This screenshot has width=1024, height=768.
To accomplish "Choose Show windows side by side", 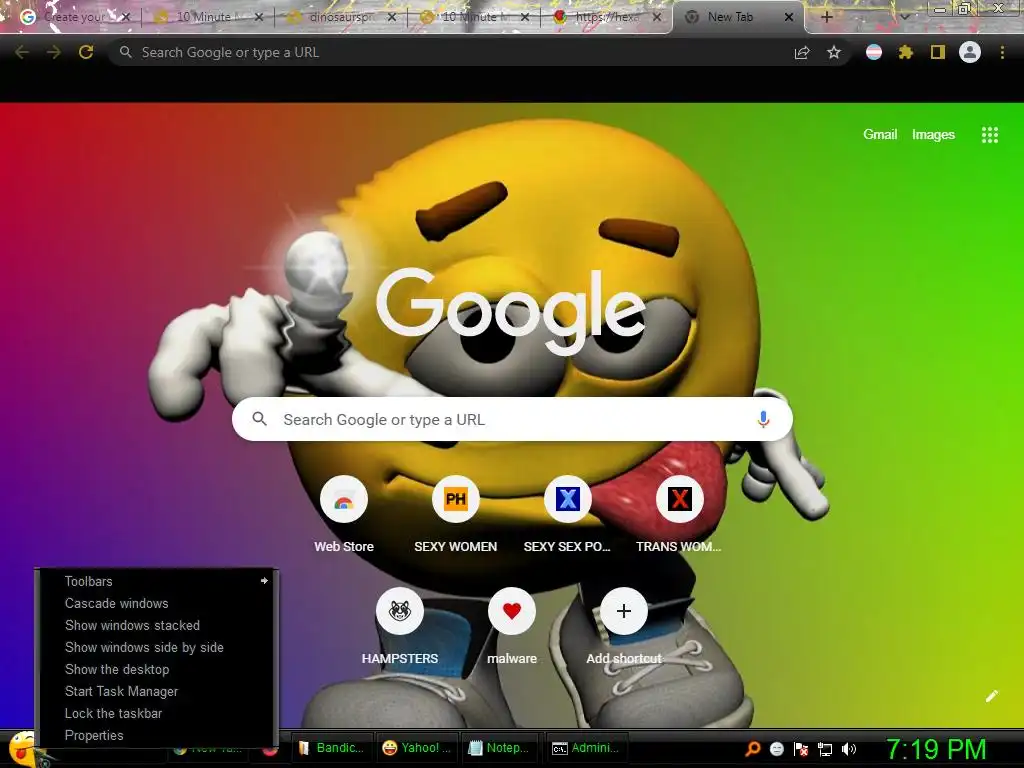I will coord(157,647).
